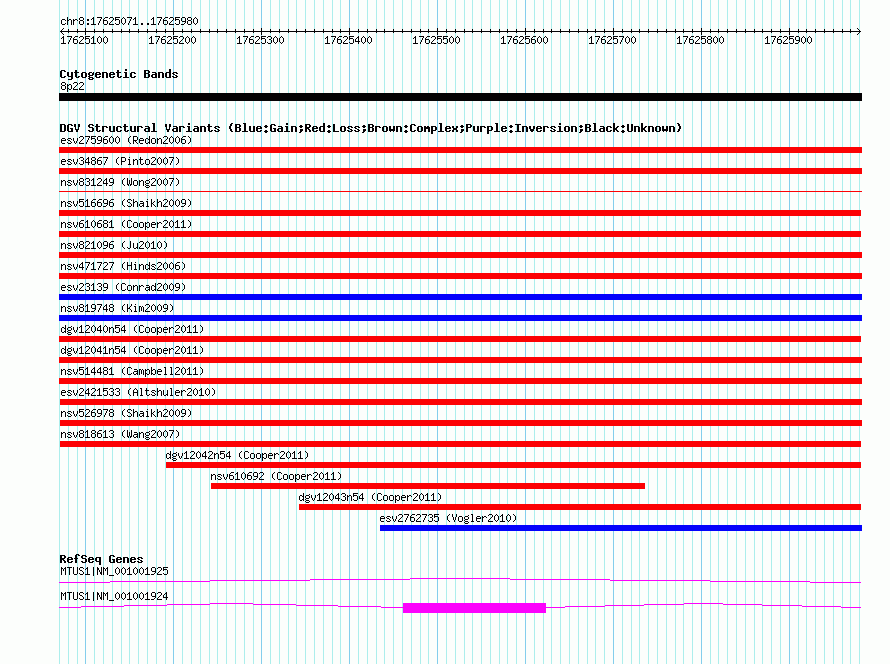890x664 pixels.
Task: Click the dgv12040n54 (Cooper2011) label
Action: [132, 329]
